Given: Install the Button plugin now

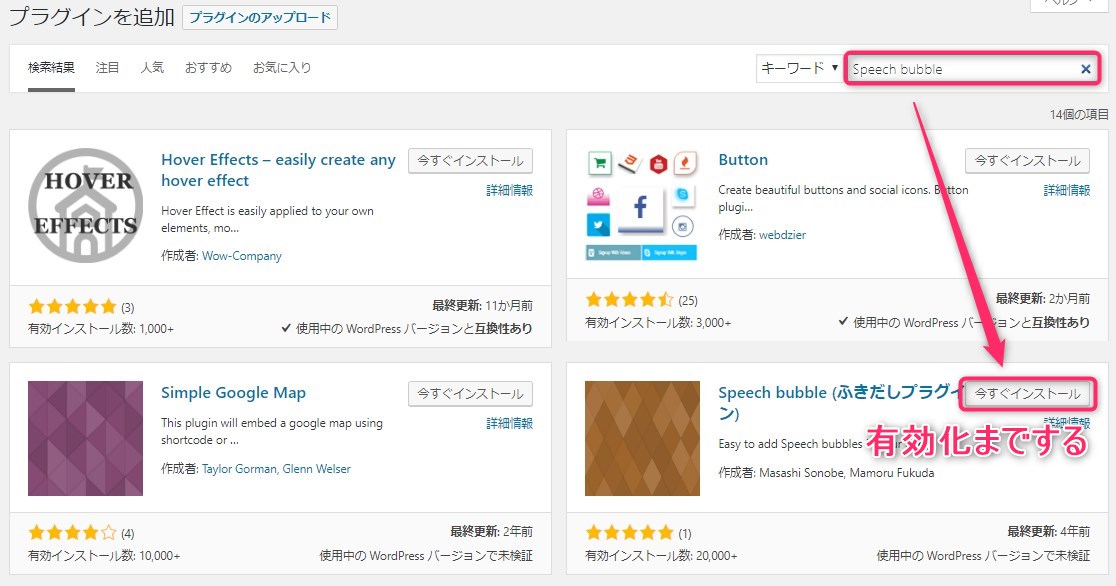Looking at the screenshot, I should (x=1028, y=161).
